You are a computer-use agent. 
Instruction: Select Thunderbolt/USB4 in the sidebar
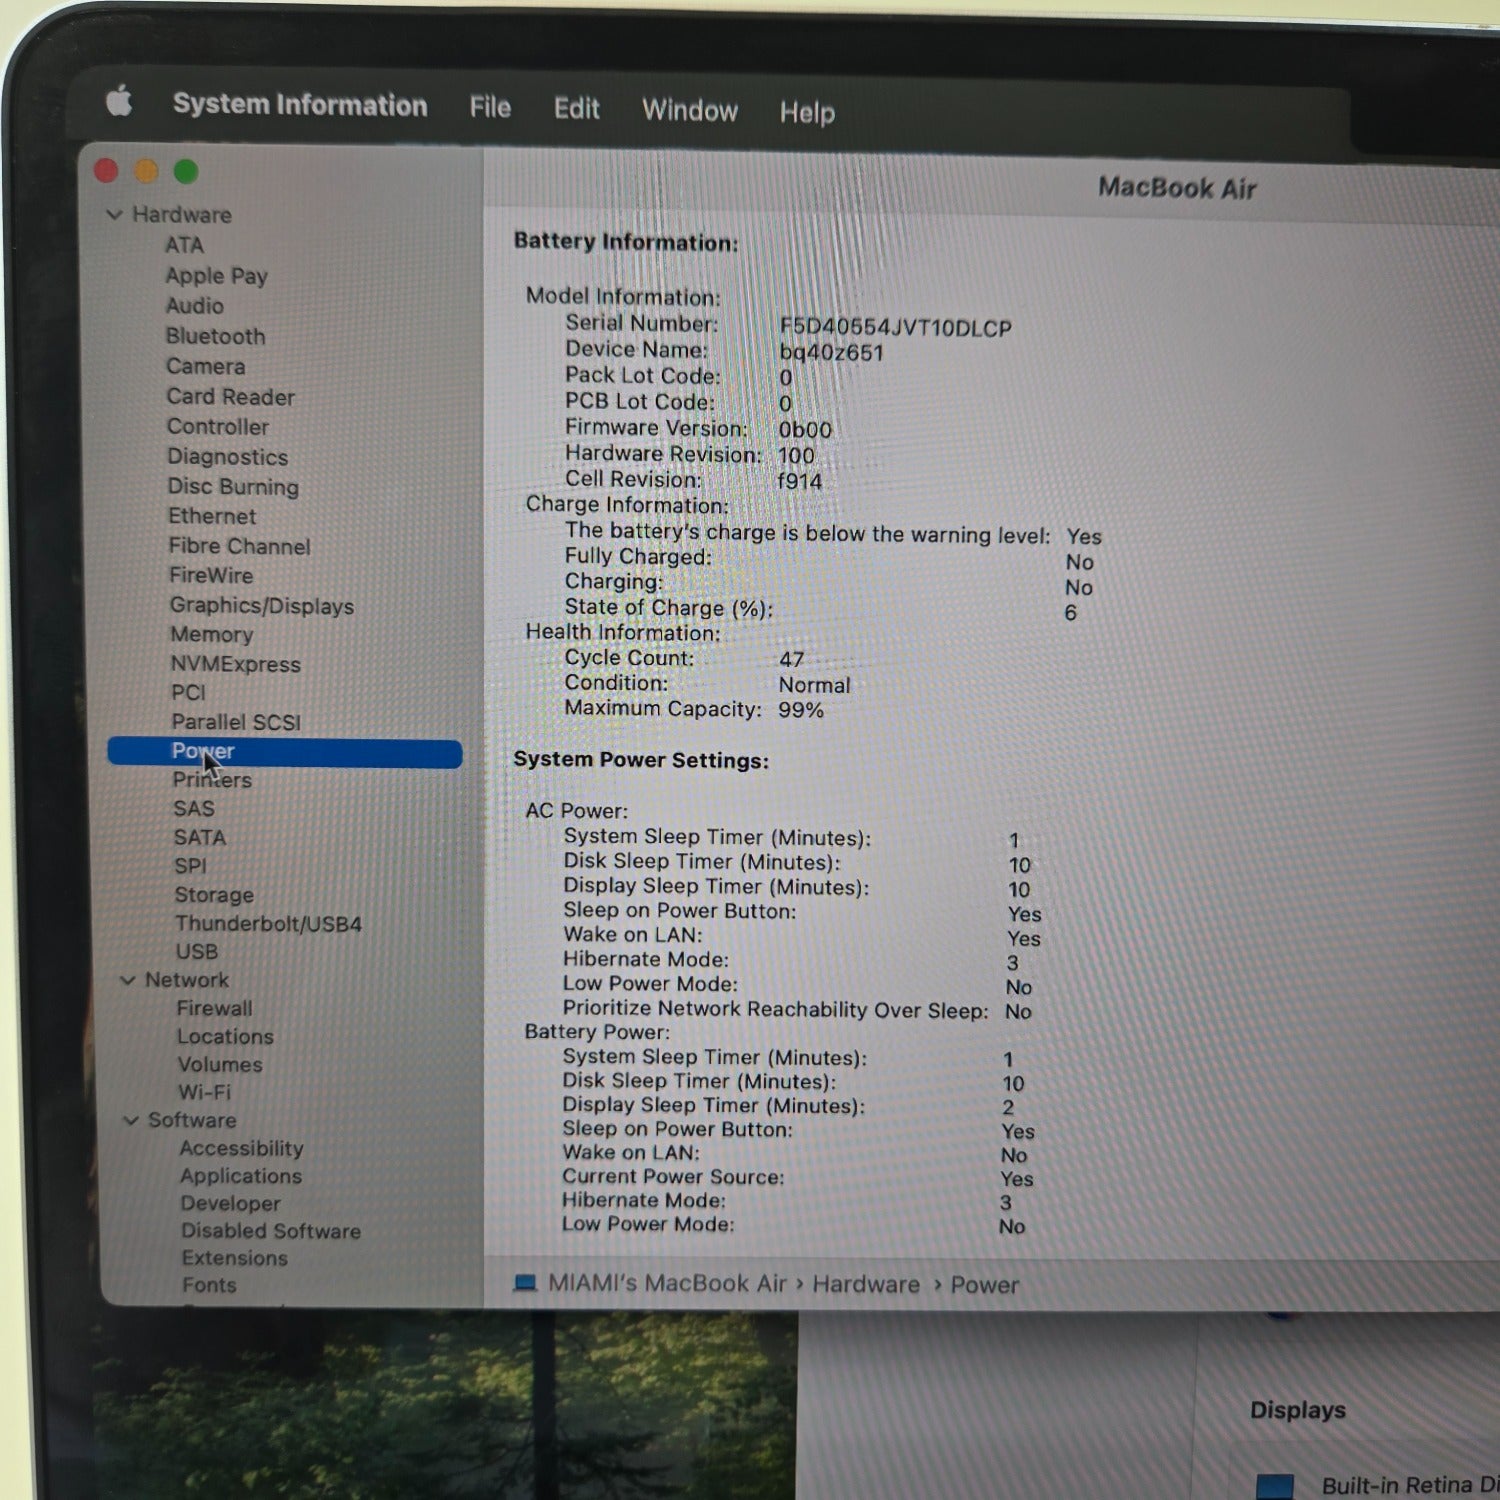(x=268, y=923)
